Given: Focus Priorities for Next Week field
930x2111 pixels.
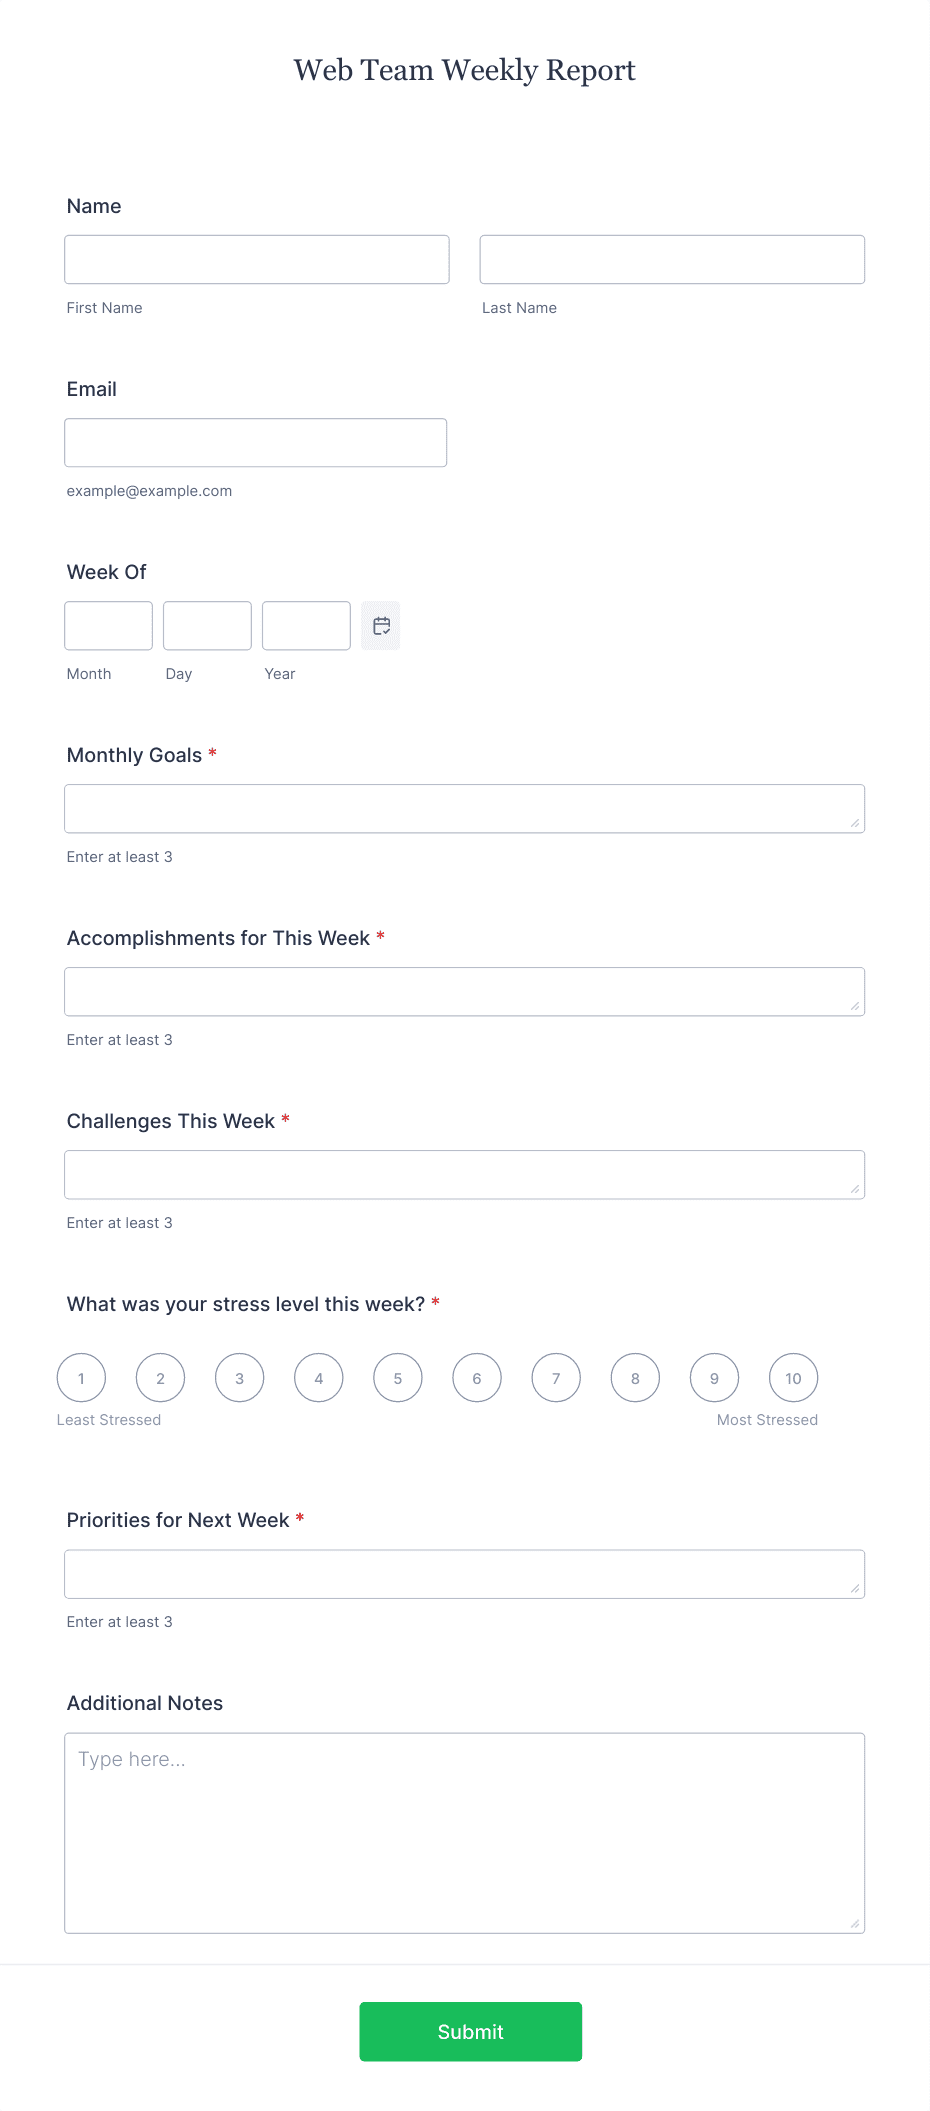Looking at the screenshot, I should click(465, 1574).
